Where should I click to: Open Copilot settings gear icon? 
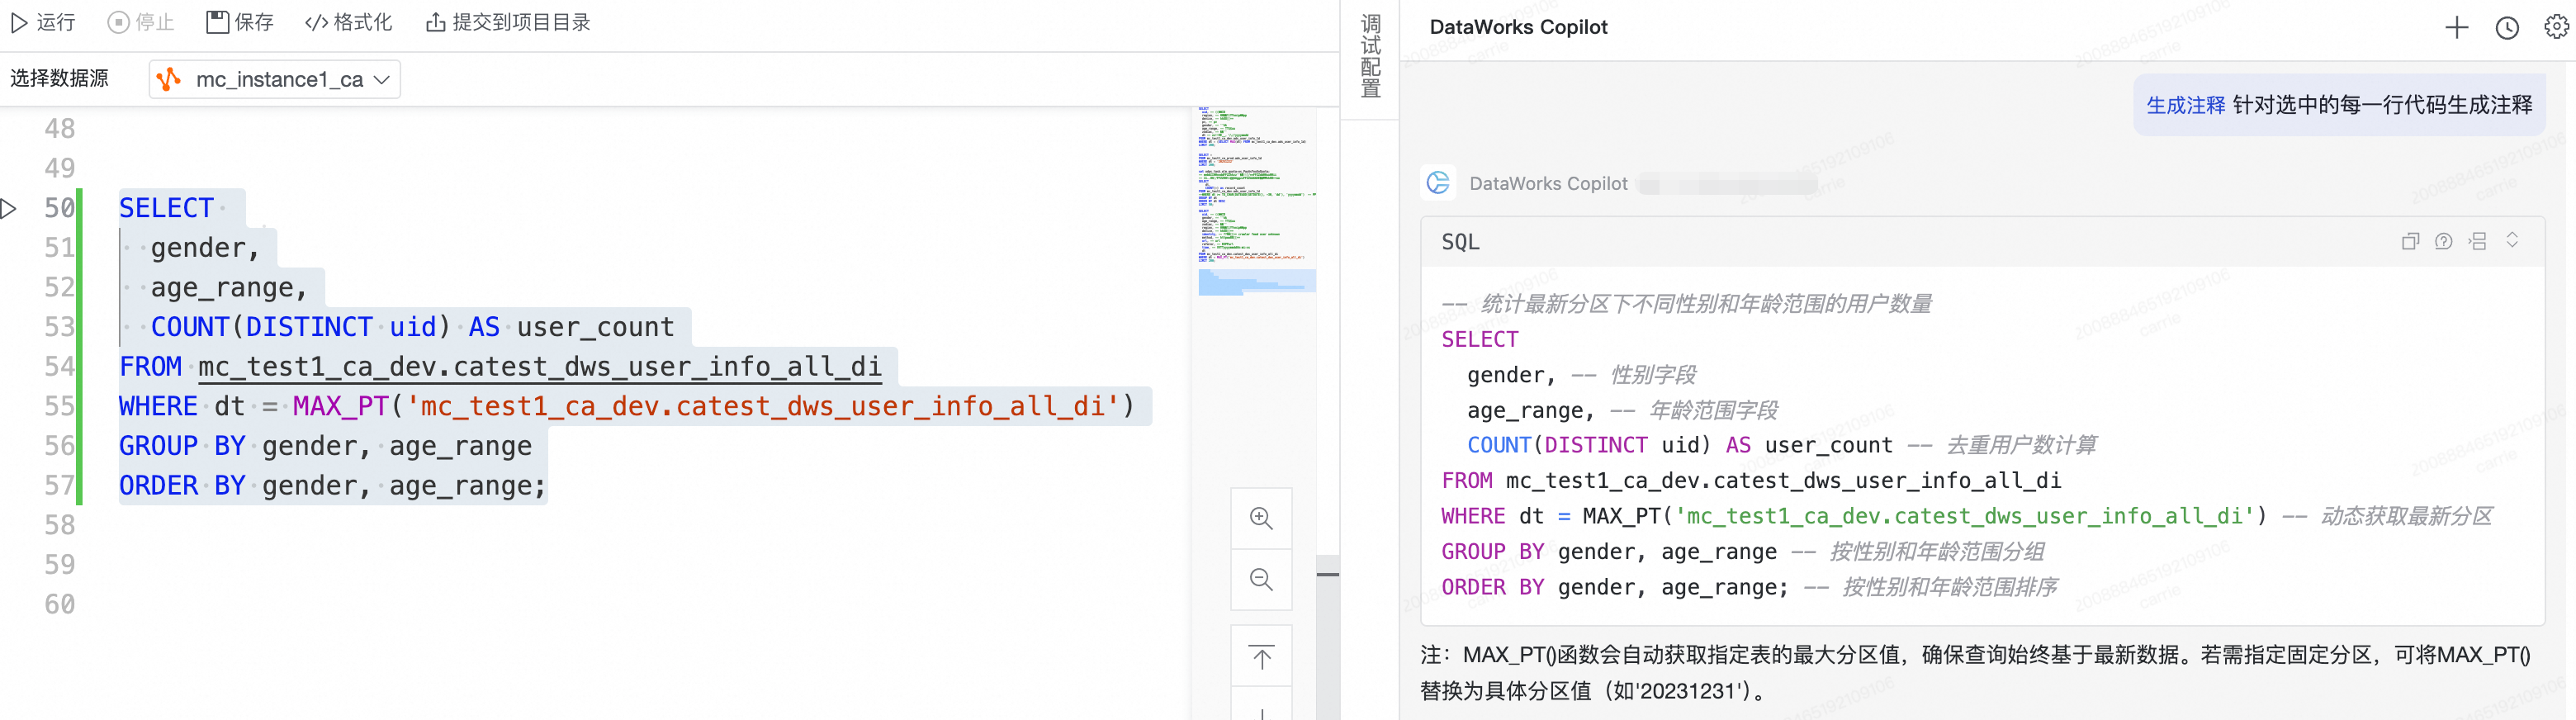click(2556, 28)
